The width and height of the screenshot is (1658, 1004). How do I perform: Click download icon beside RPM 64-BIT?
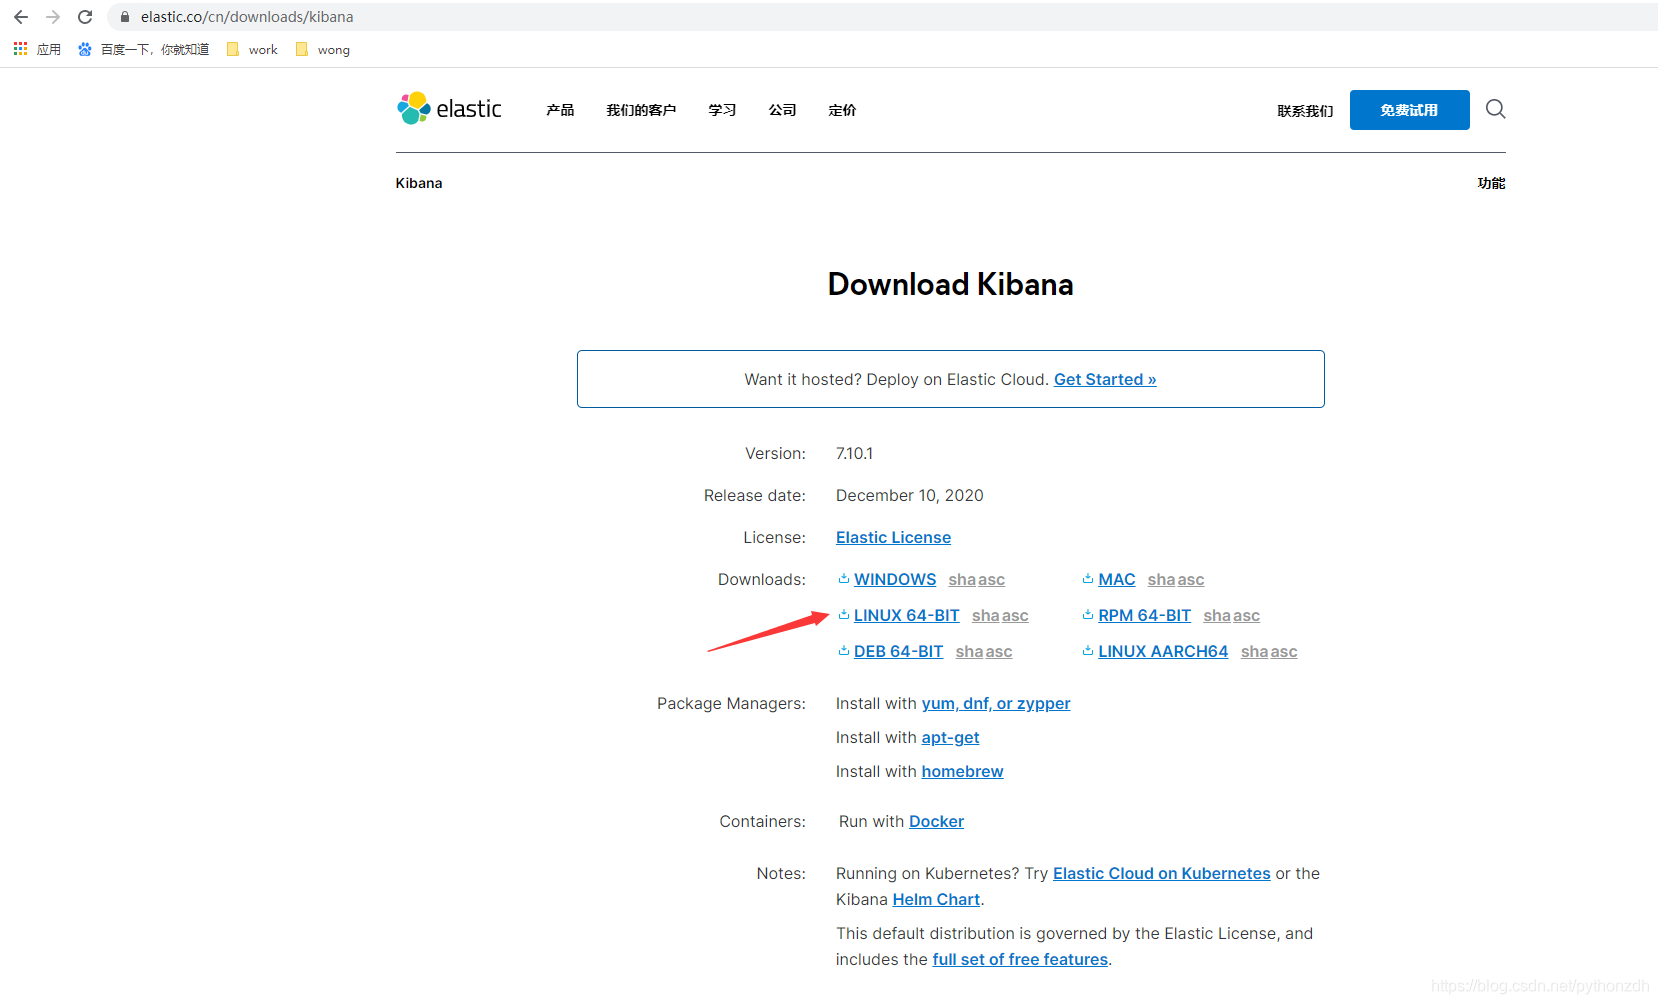pos(1088,614)
